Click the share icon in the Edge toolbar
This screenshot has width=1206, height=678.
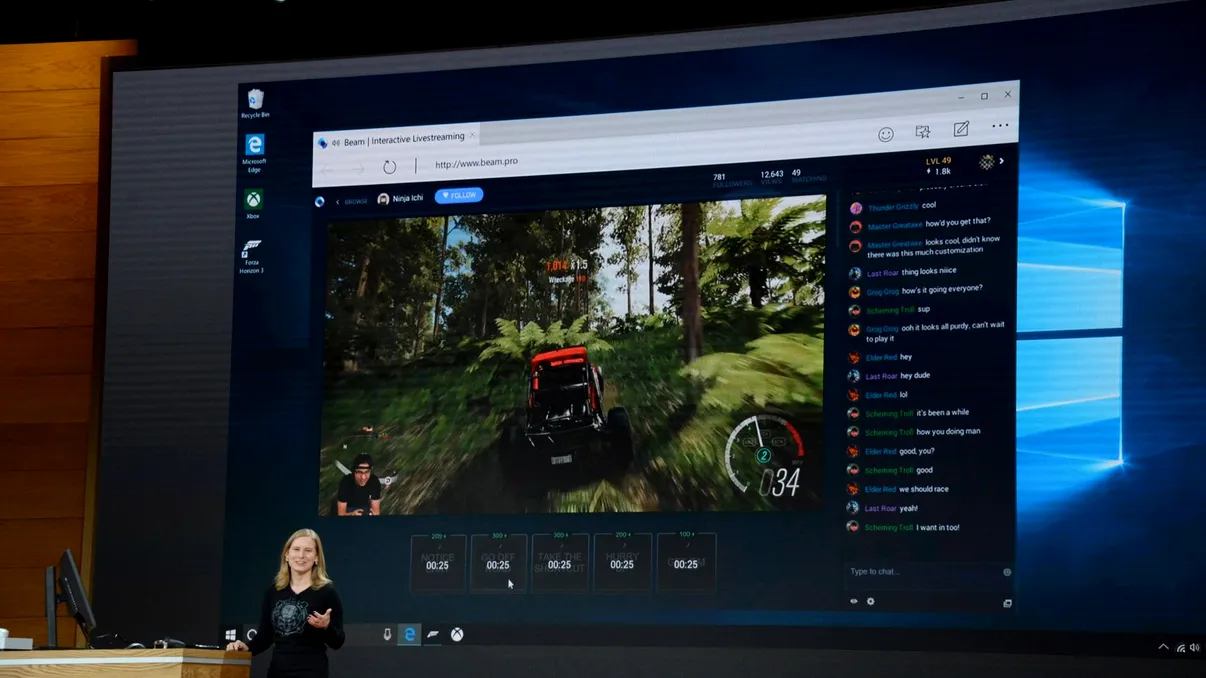click(922, 131)
